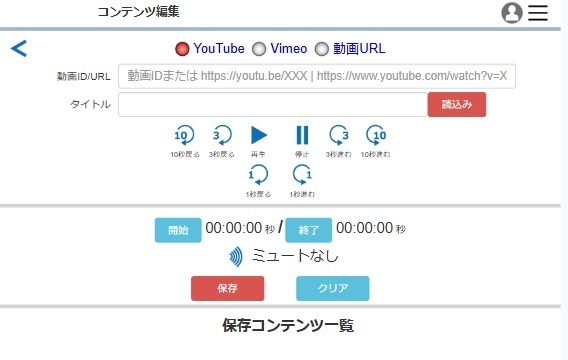Skip forward 3 seconds icon

click(x=339, y=135)
